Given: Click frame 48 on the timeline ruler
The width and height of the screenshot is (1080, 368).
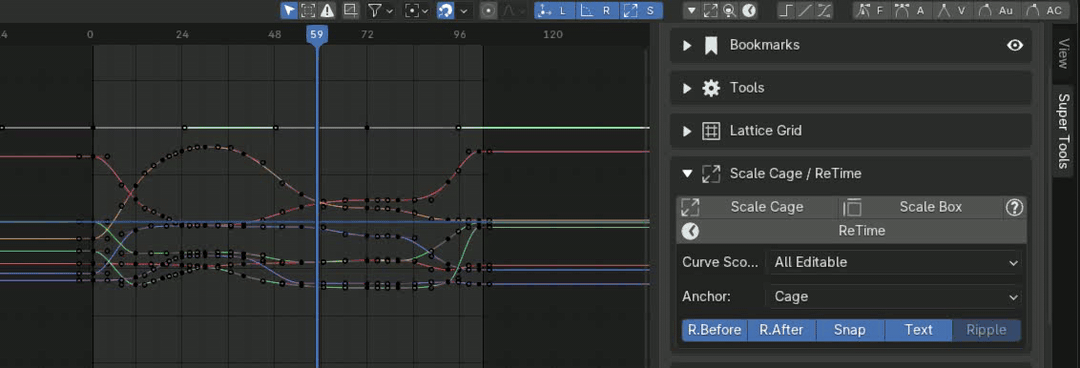Looking at the screenshot, I should [274, 34].
